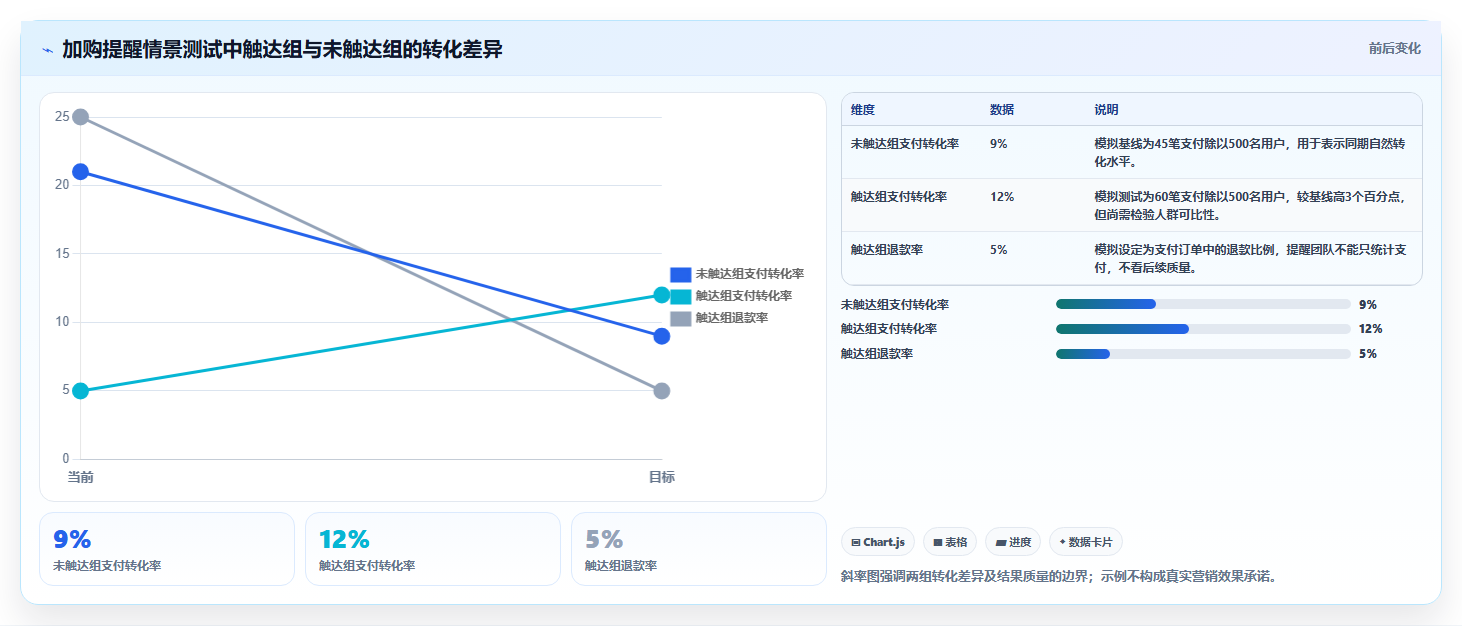
Task: Click description starting 模拟基线为45笔支付
Action: pos(1251,152)
